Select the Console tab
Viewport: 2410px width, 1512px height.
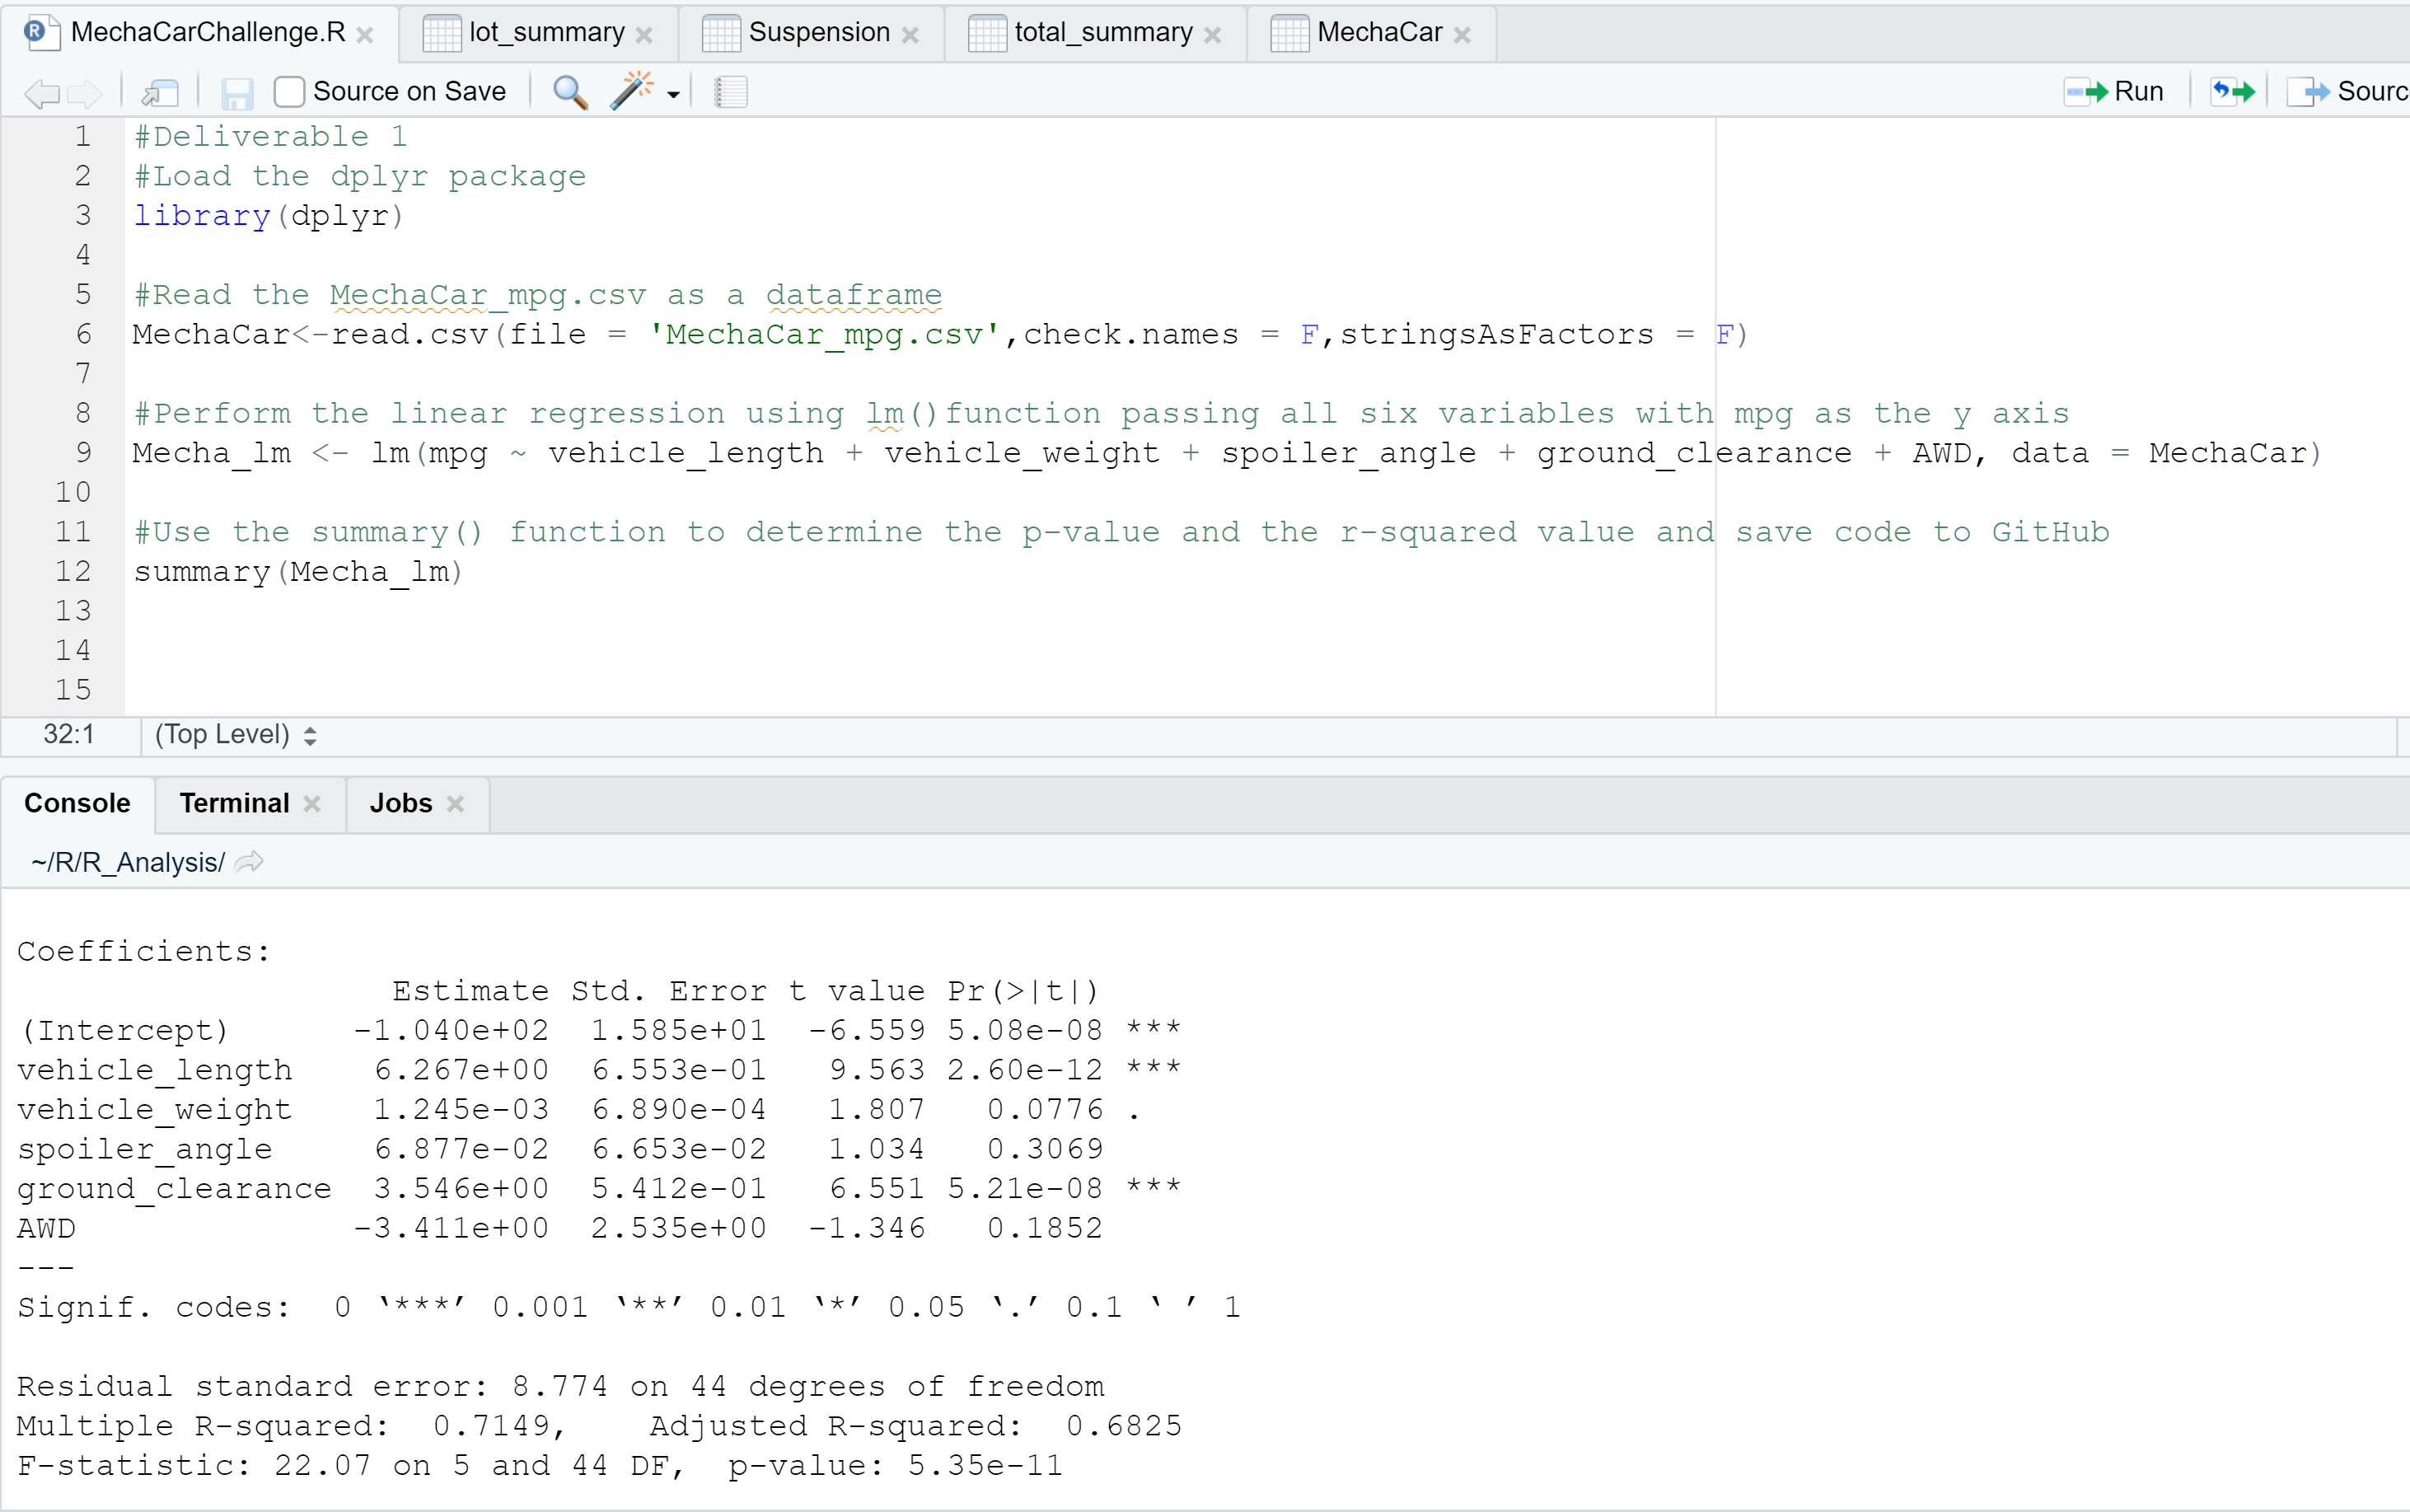click(x=77, y=804)
